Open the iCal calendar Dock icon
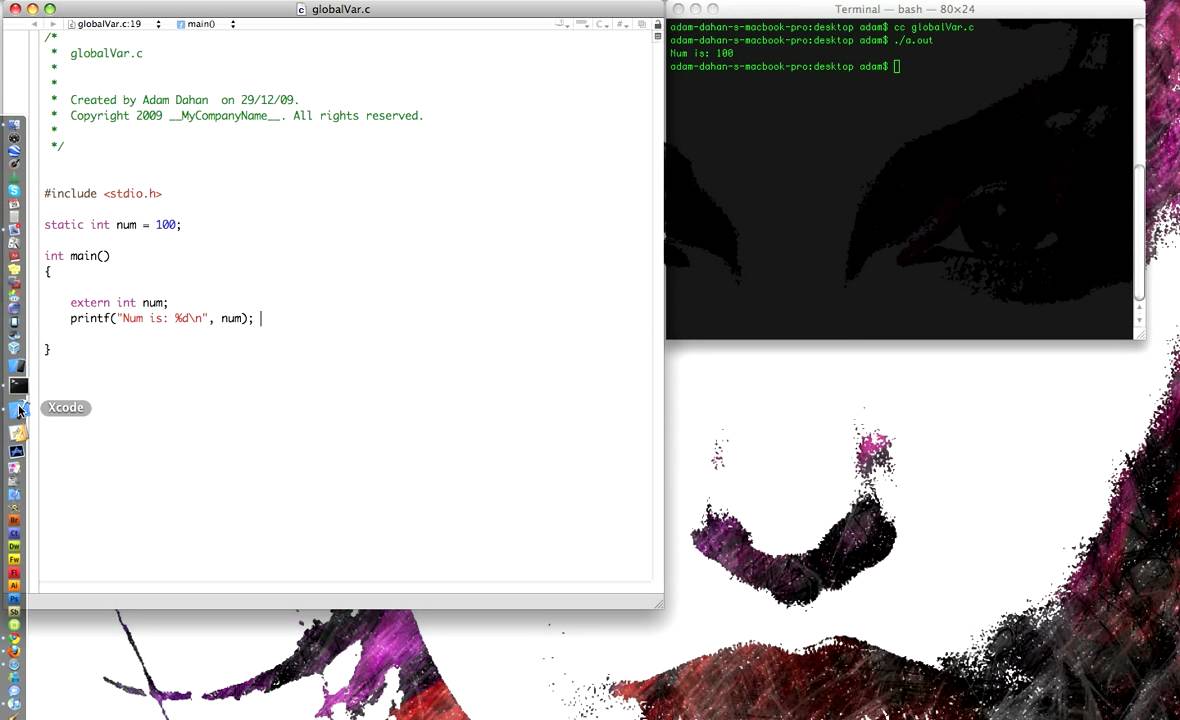Screen dimensions: 1180x720 click(x=14, y=204)
